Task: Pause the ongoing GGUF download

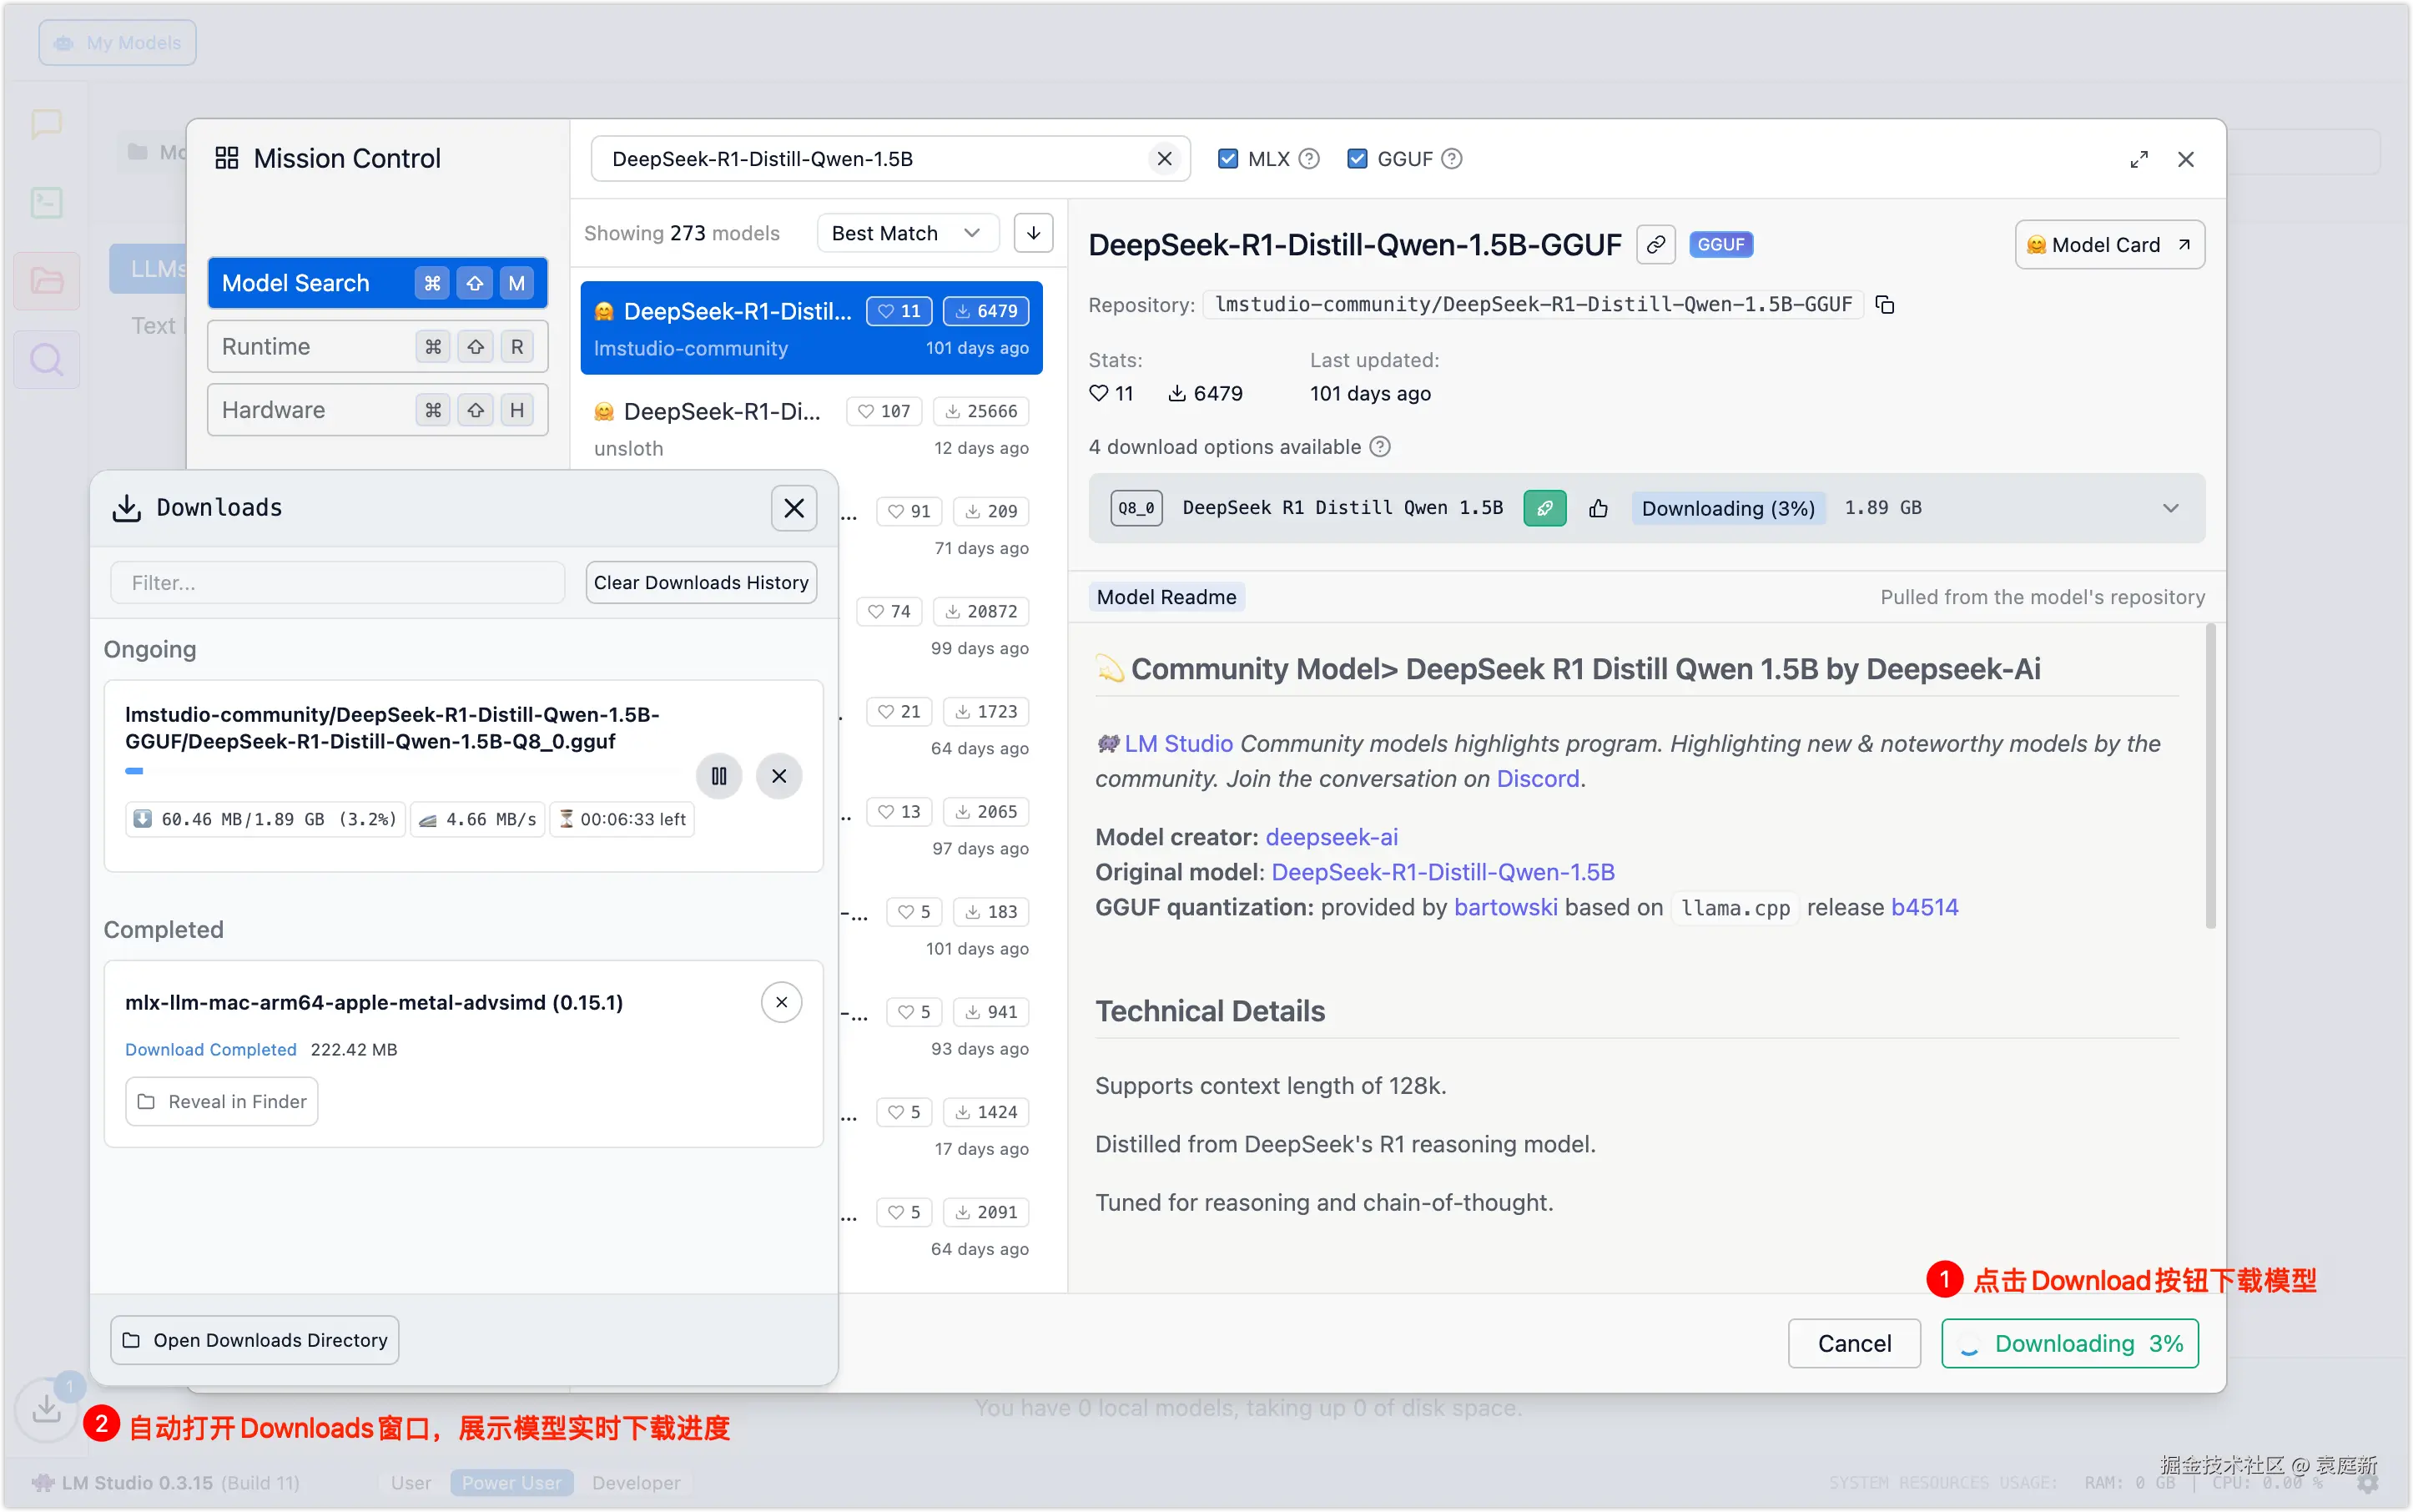Action: pyautogui.click(x=719, y=776)
